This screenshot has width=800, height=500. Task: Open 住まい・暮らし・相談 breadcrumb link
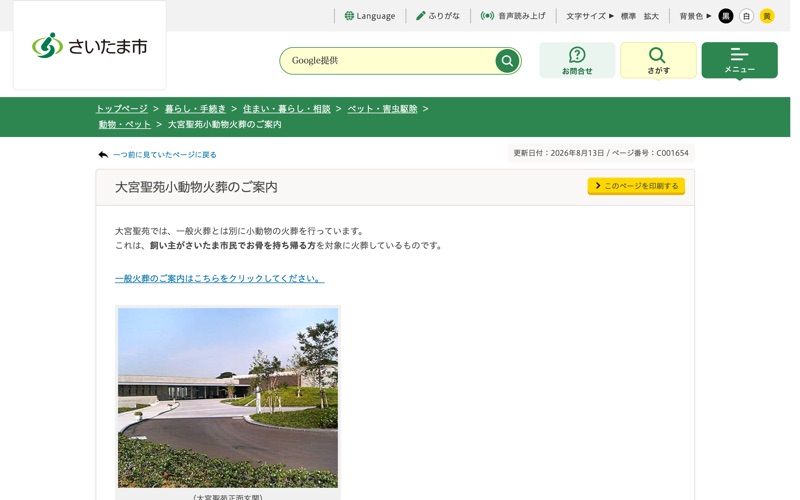pos(287,109)
